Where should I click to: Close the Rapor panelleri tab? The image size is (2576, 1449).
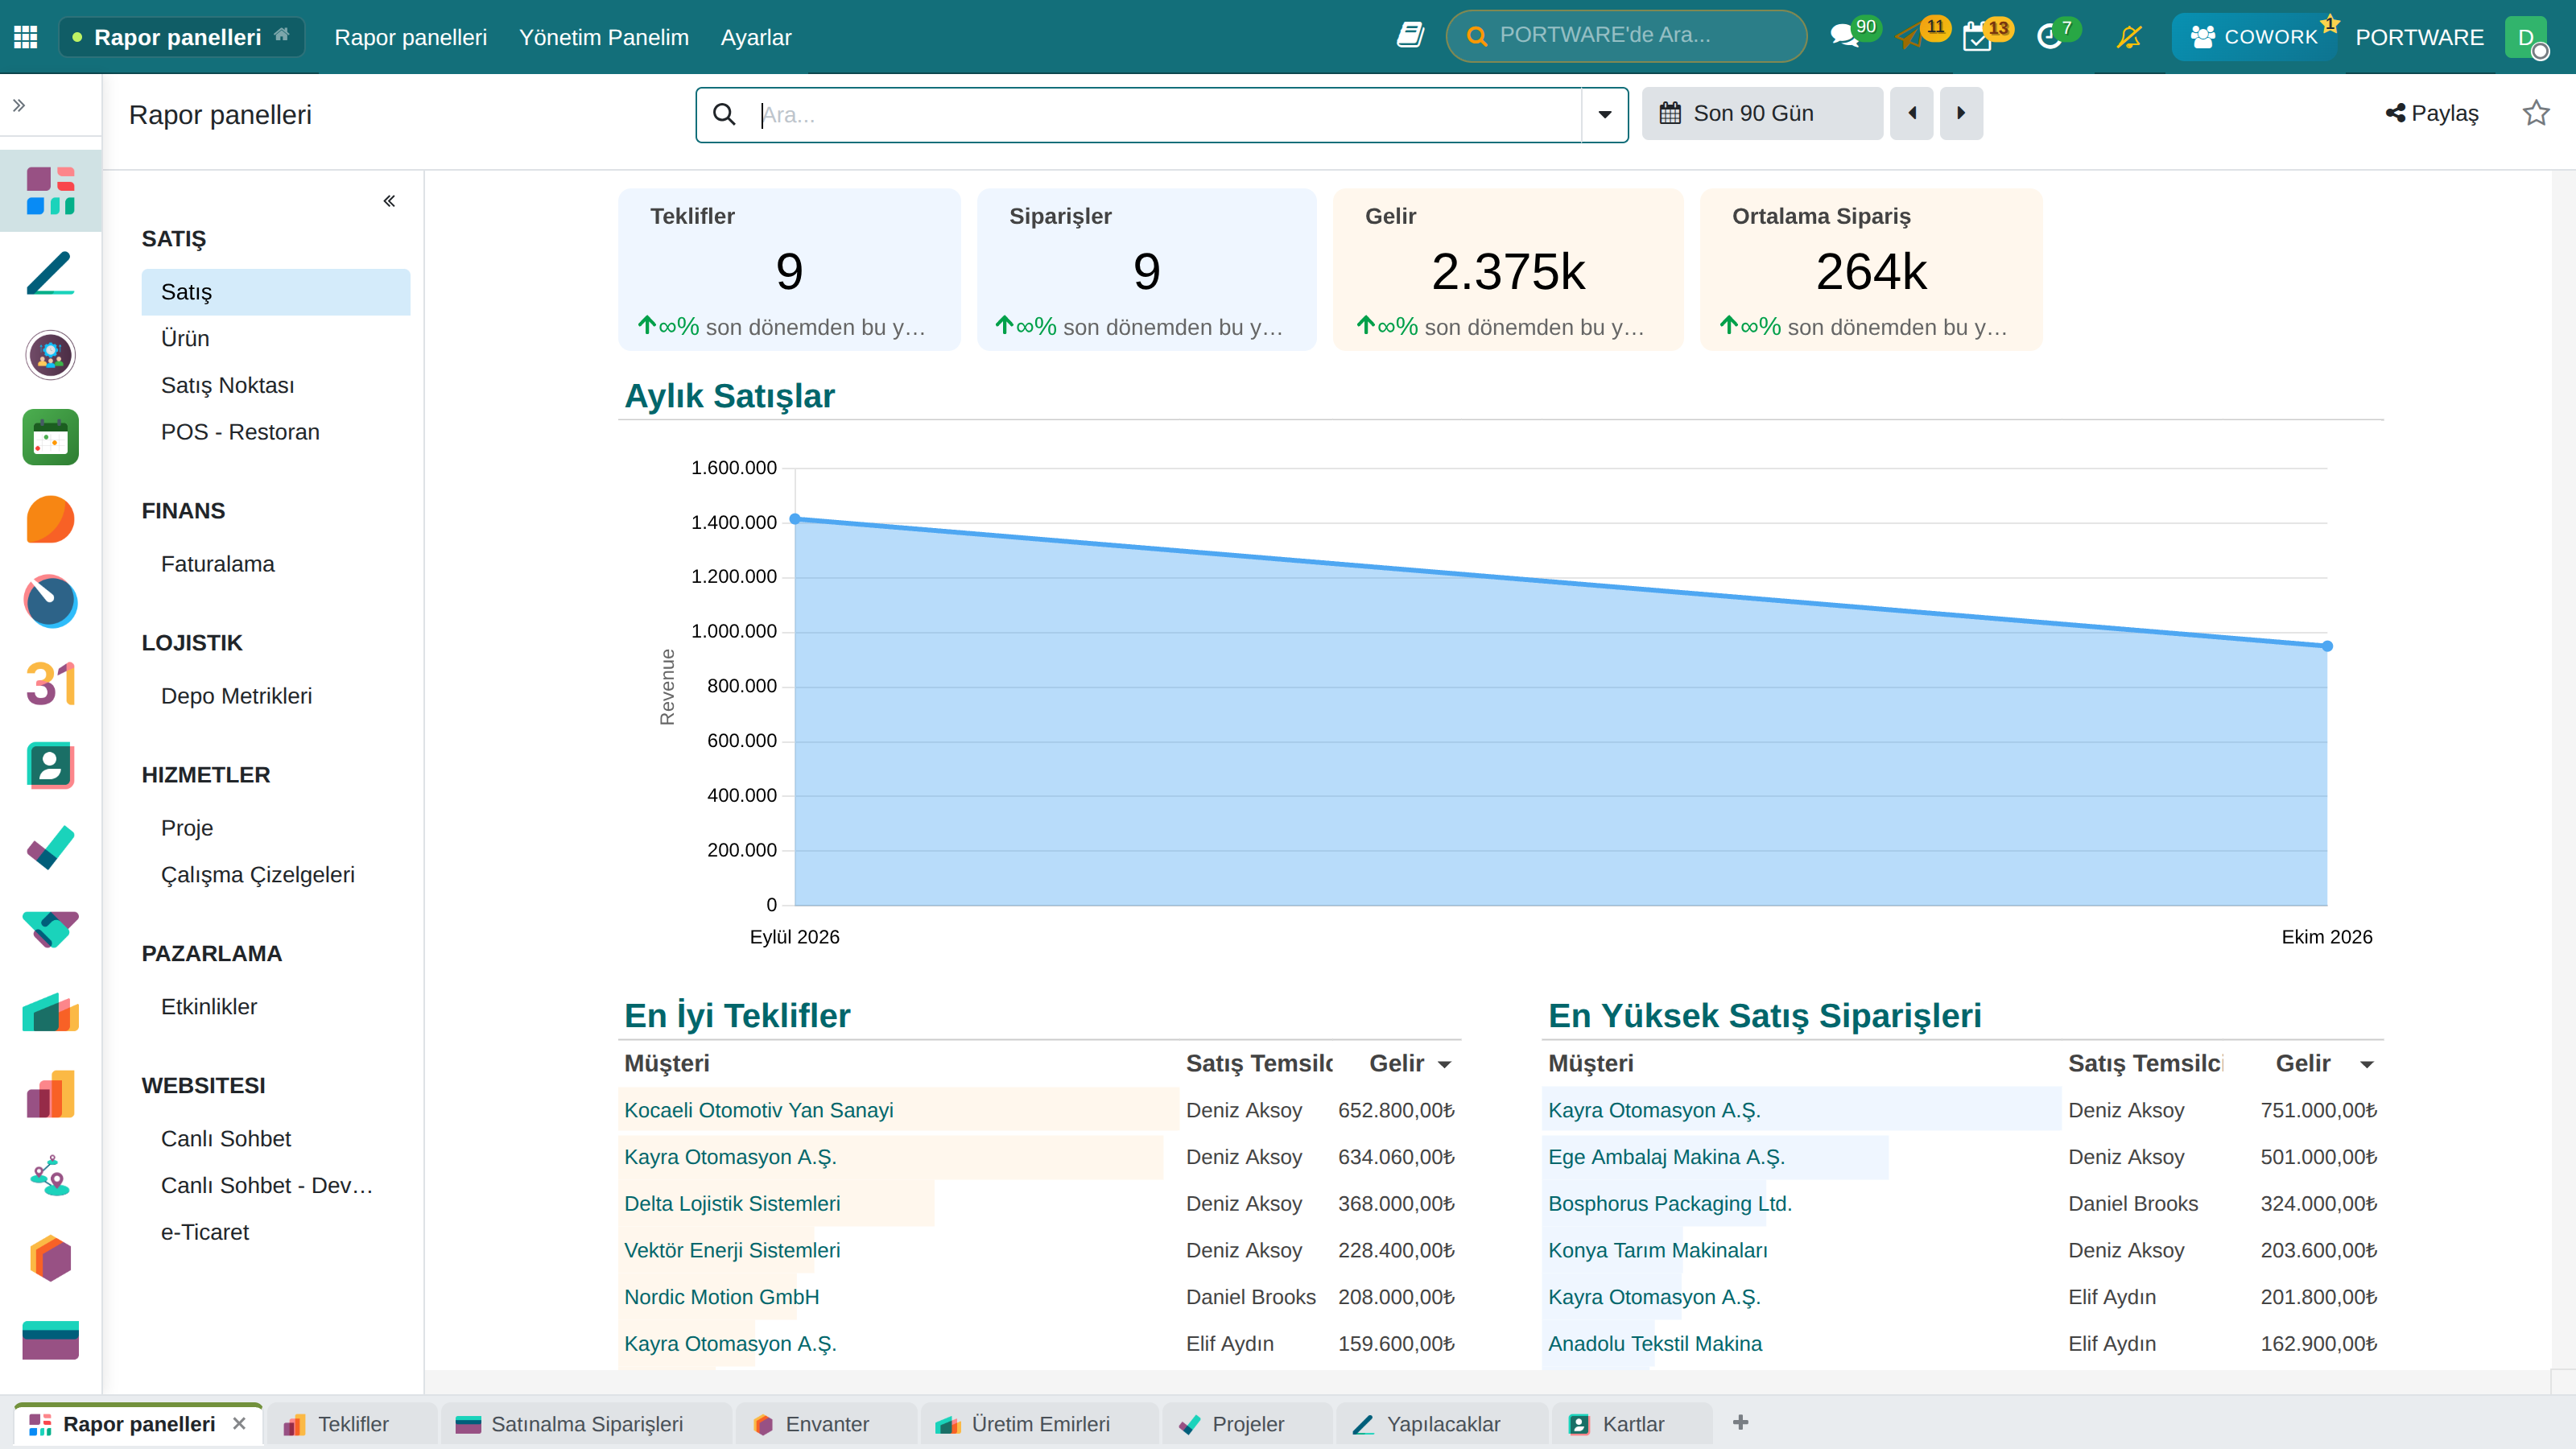[x=239, y=1423]
